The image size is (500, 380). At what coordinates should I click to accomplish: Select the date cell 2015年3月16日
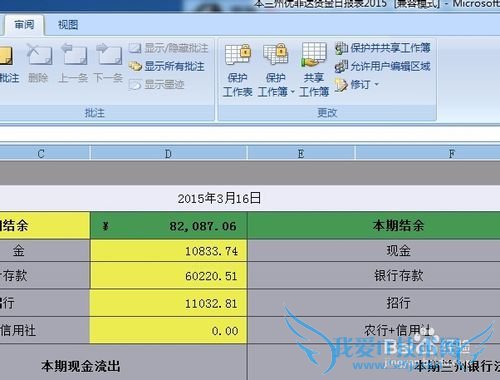(219, 199)
